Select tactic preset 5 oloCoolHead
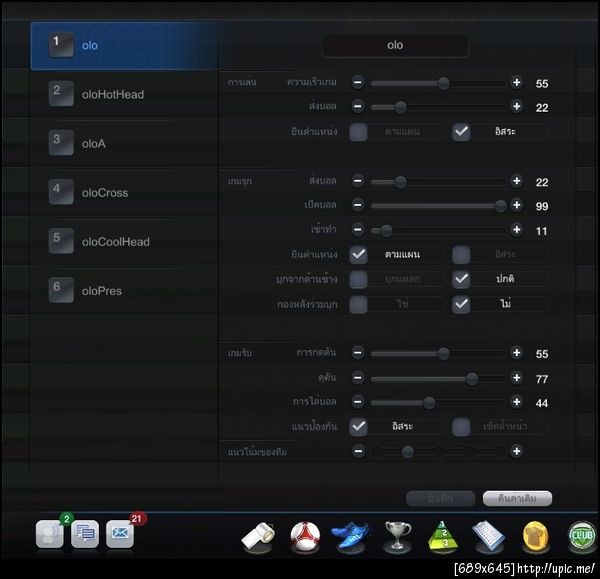This screenshot has width=600, height=579. point(124,241)
